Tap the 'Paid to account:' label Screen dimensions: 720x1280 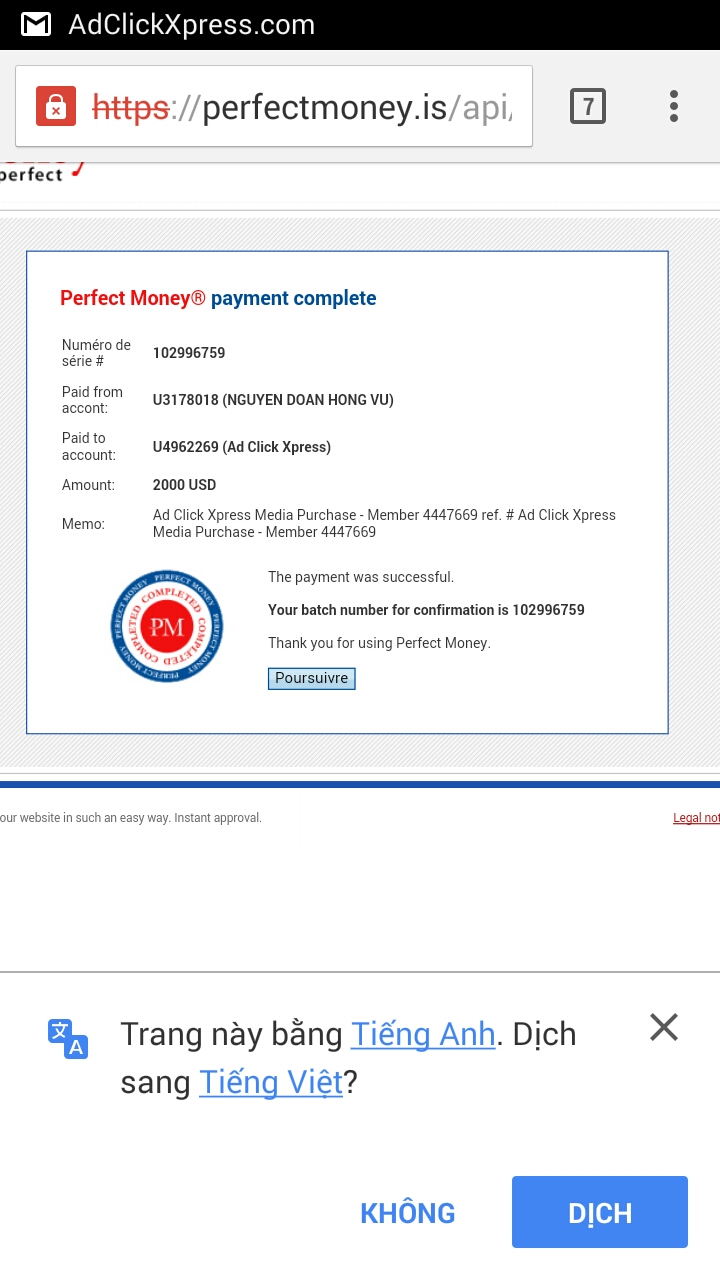click(x=89, y=447)
